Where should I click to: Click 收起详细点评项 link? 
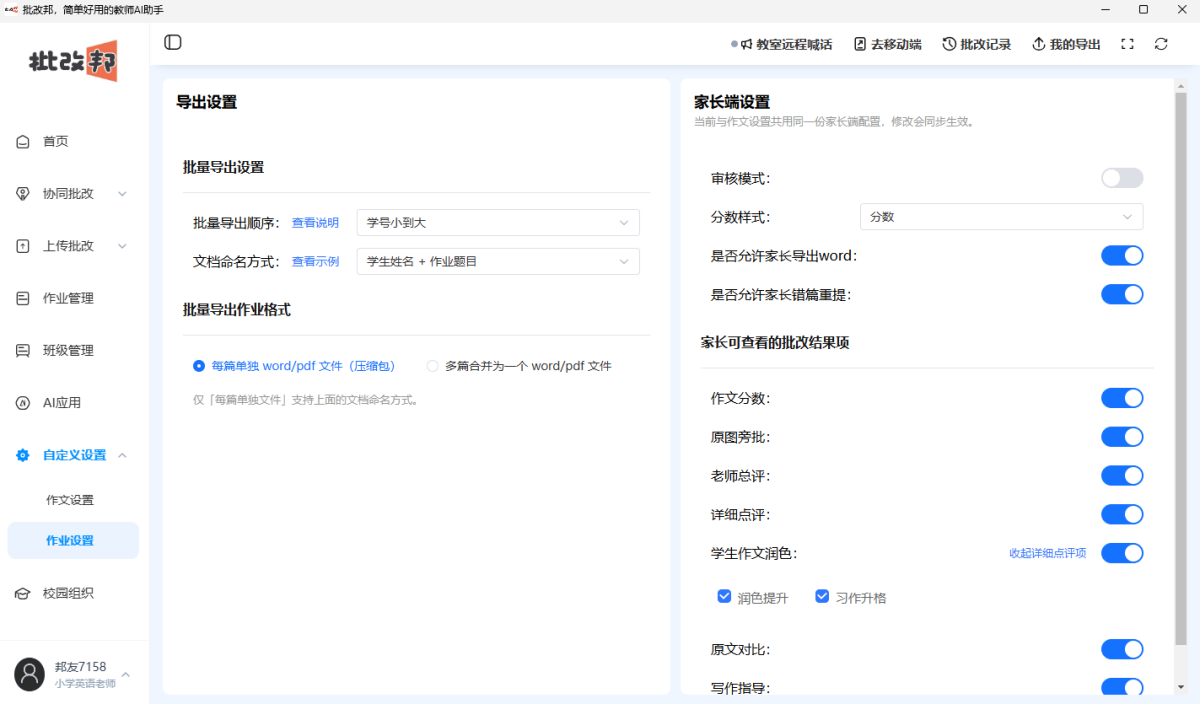pyautogui.click(x=1047, y=553)
